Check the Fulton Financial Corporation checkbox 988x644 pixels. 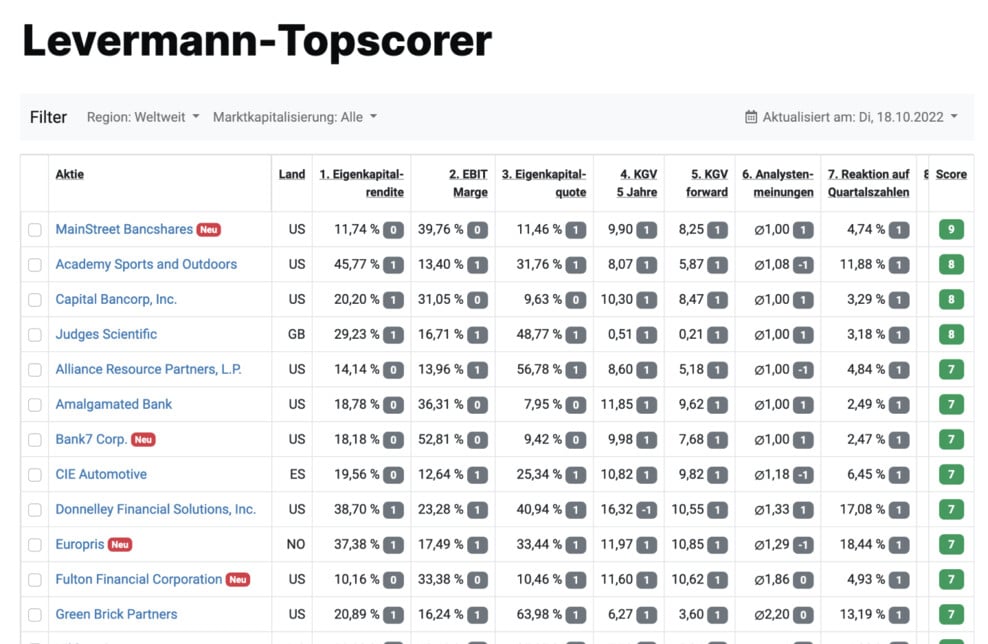coord(35,580)
